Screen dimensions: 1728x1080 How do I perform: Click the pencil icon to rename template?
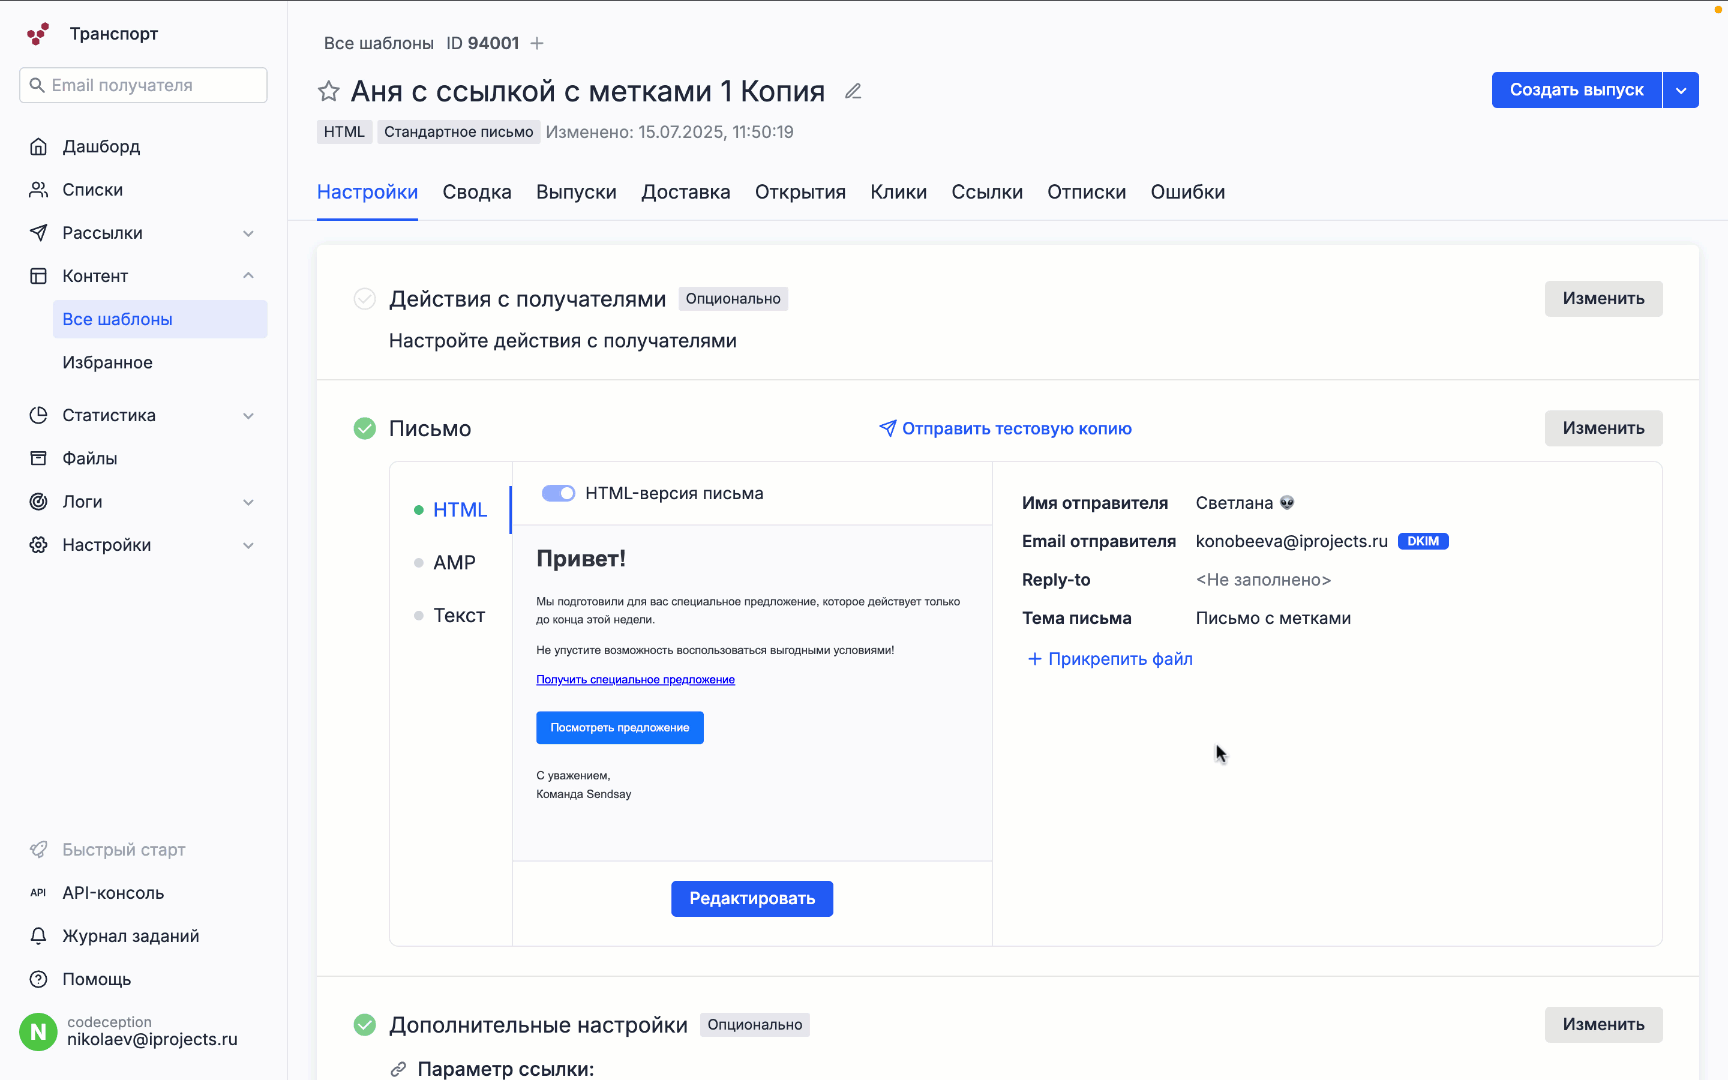(853, 91)
